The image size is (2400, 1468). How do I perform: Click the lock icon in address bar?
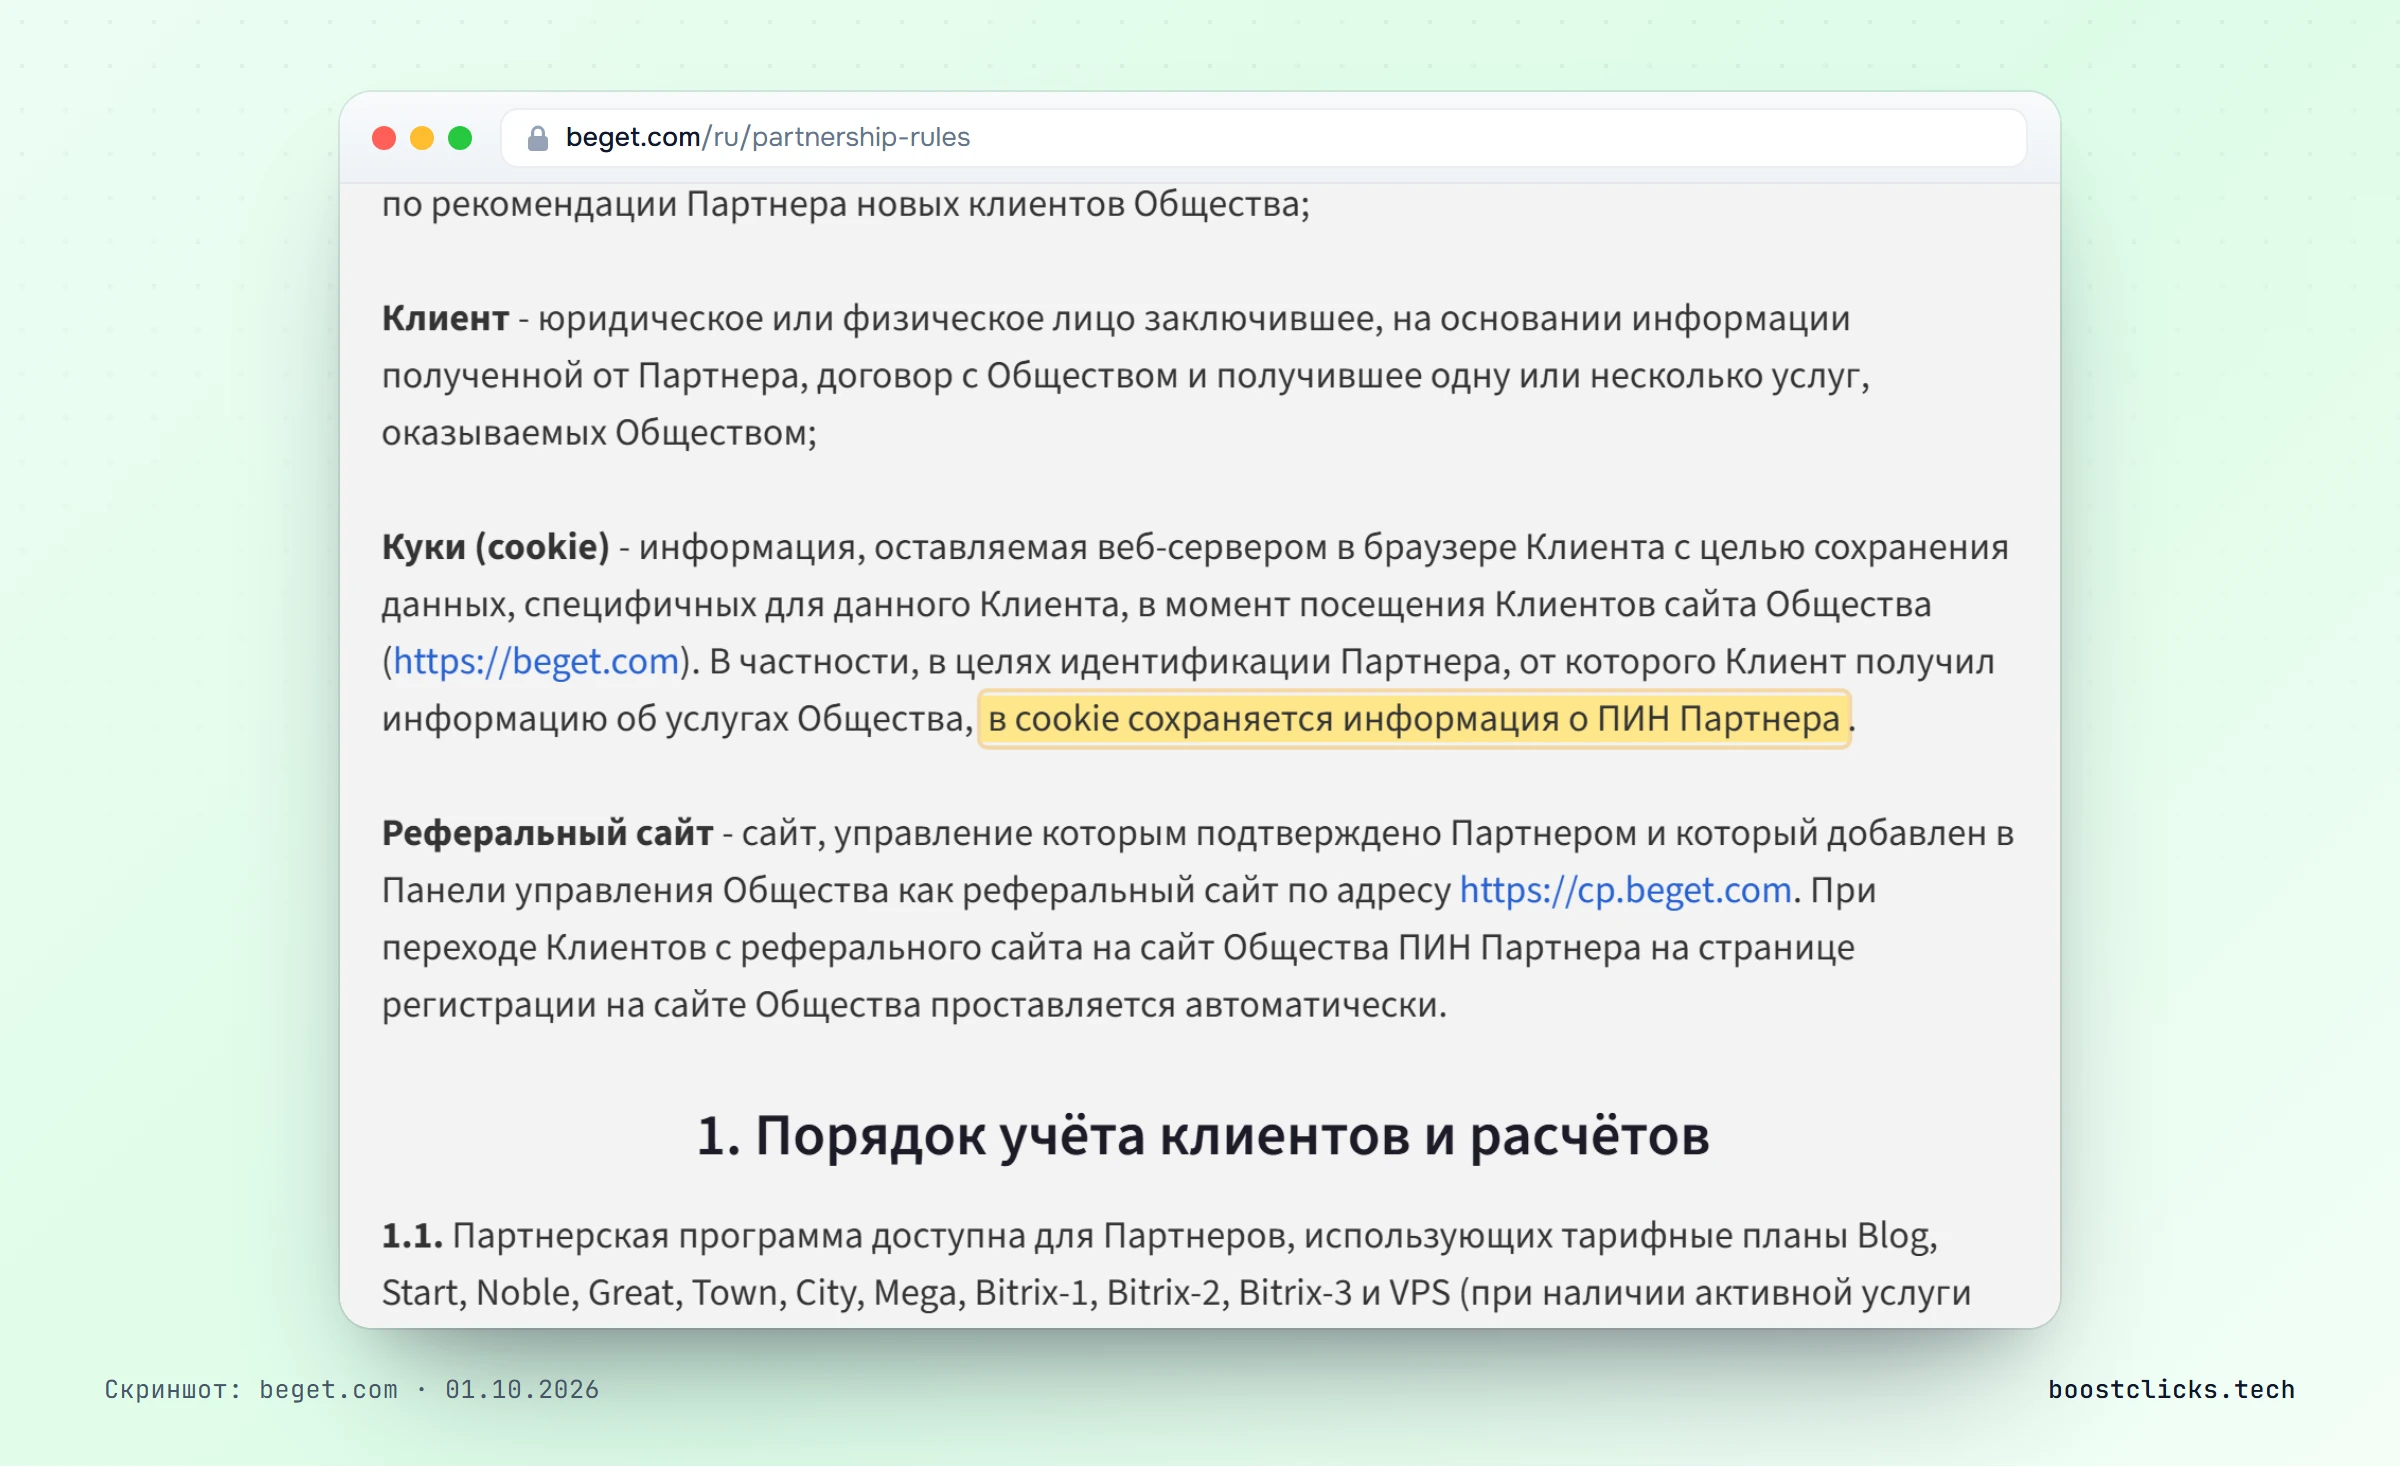pyautogui.click(x=538, y=138)
